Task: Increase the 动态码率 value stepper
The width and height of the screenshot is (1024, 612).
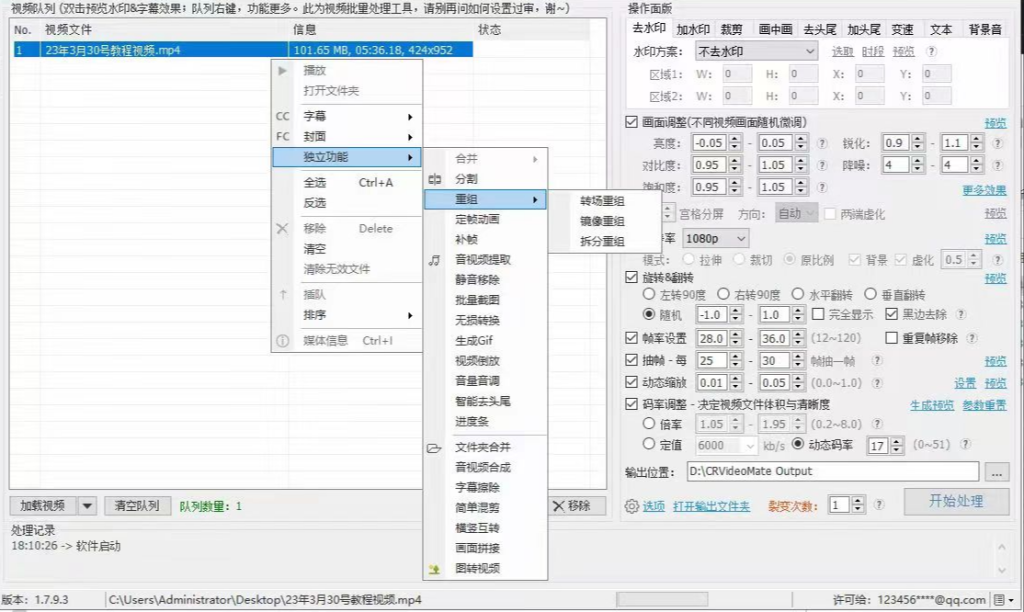Action: 897,442
